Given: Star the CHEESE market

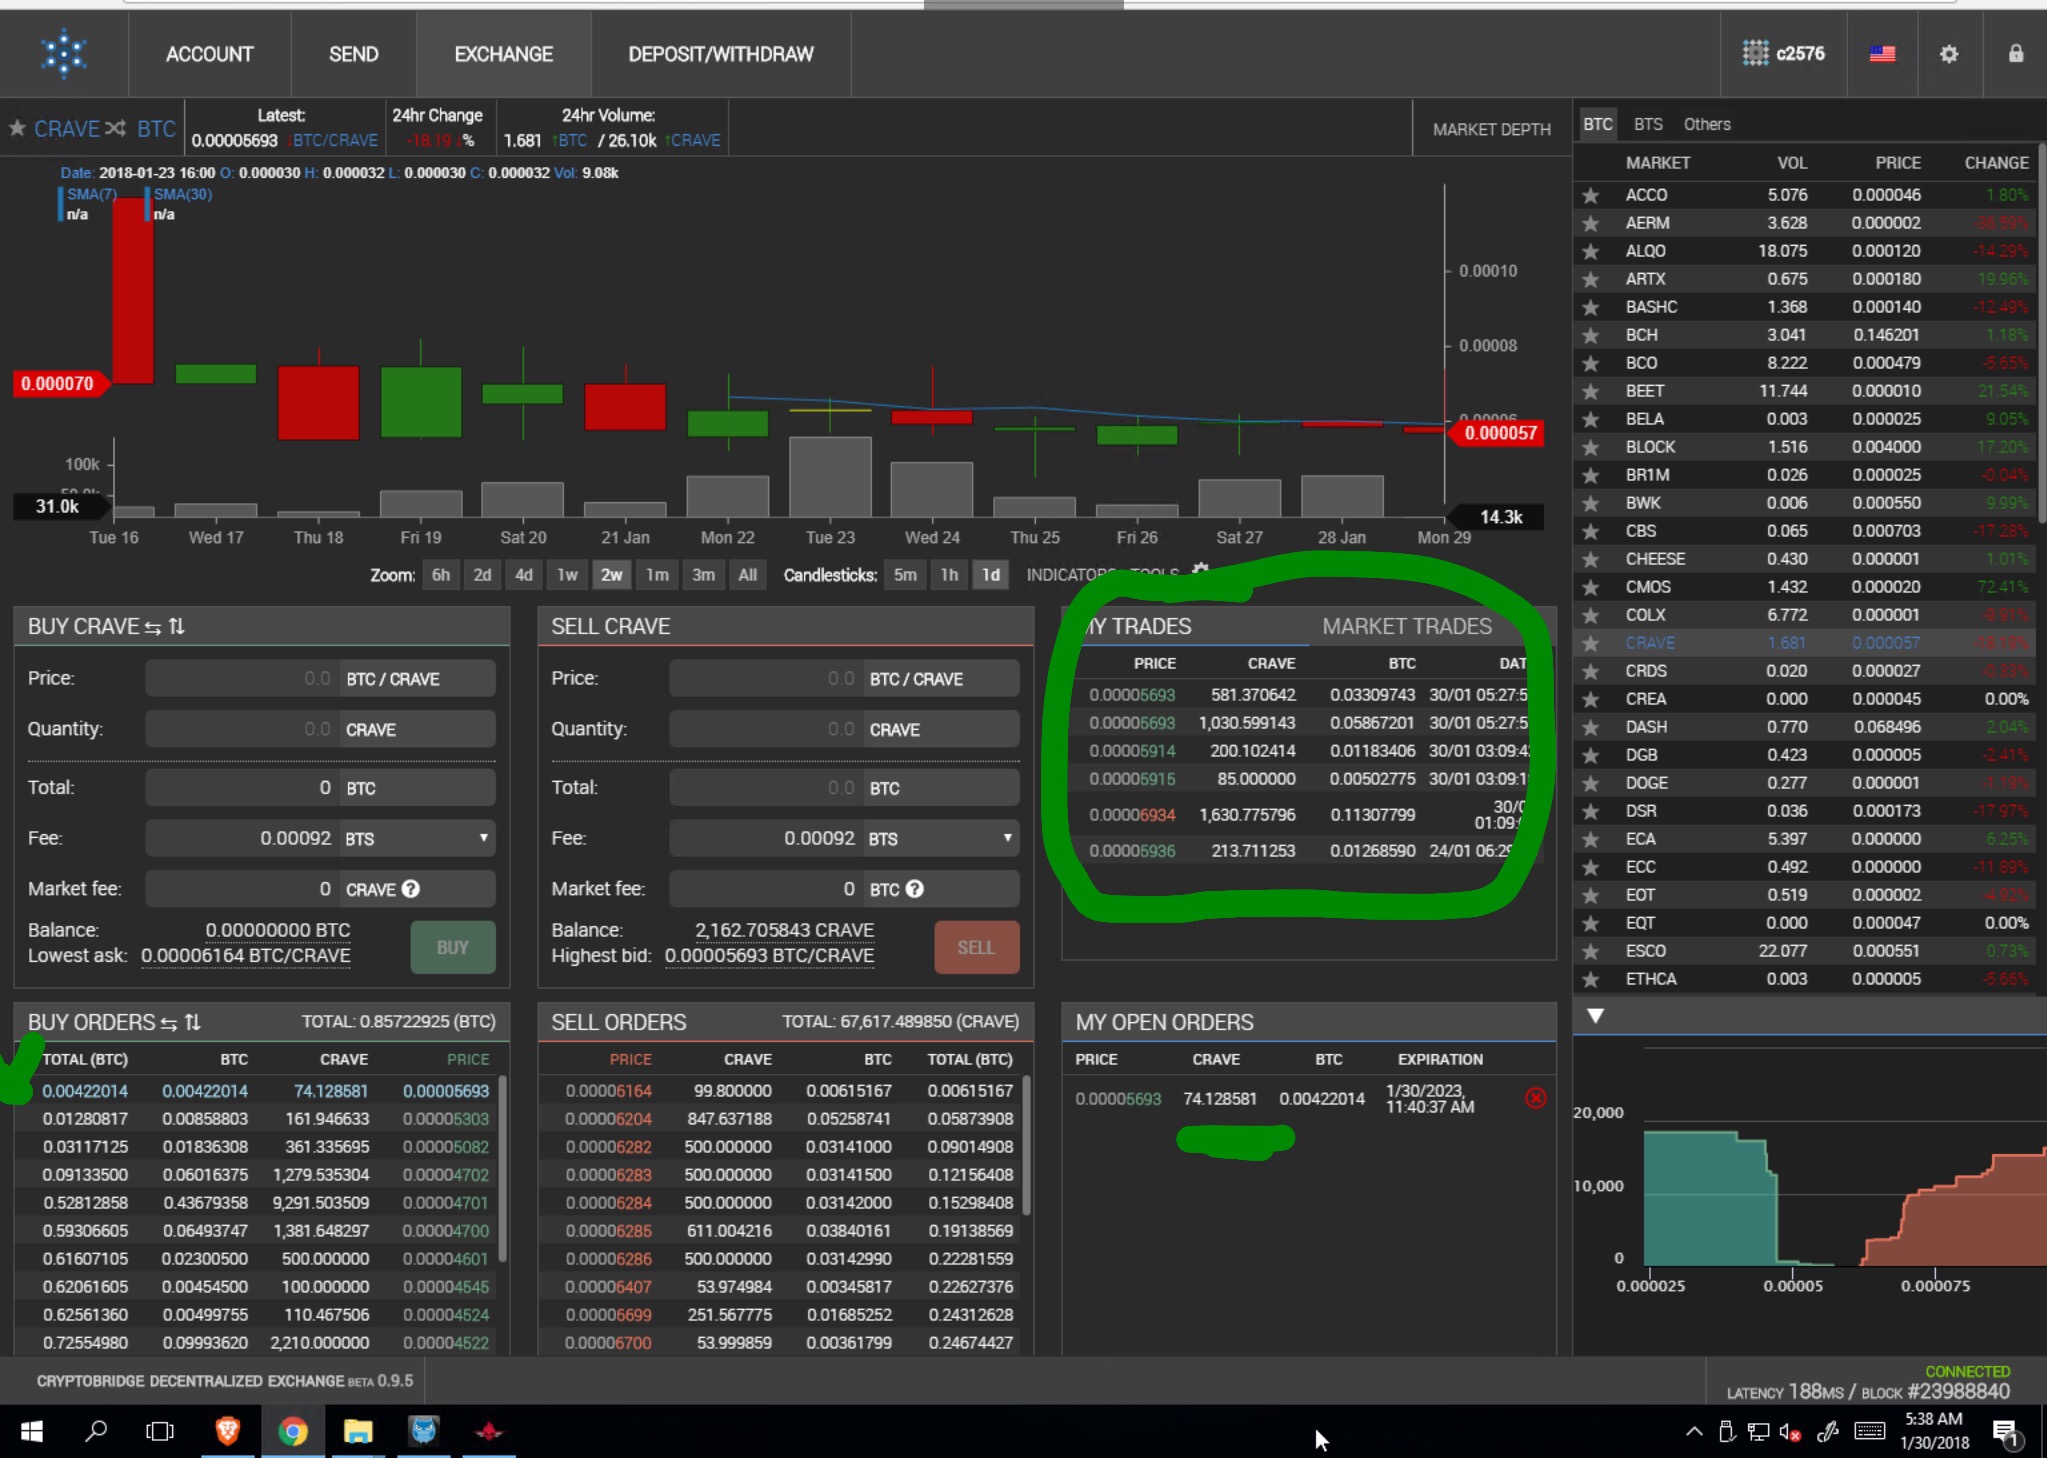Looking at the screenshot, I should pos(1590,560).
